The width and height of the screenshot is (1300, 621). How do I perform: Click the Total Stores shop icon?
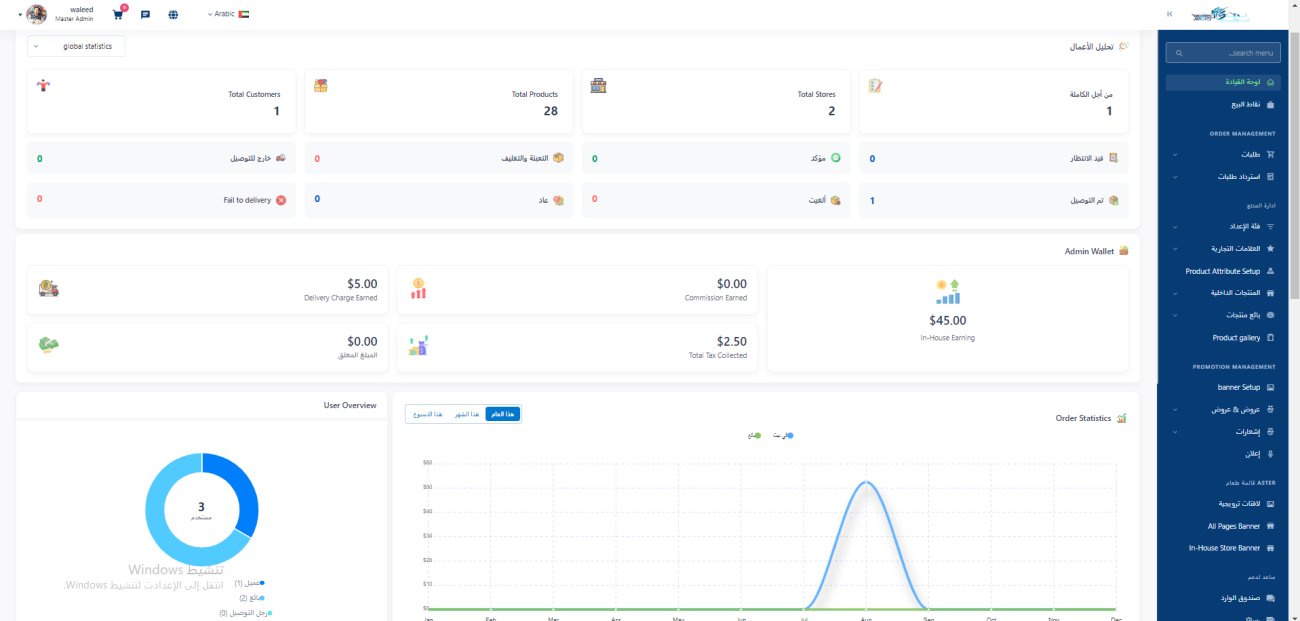[x=598, y=86]
